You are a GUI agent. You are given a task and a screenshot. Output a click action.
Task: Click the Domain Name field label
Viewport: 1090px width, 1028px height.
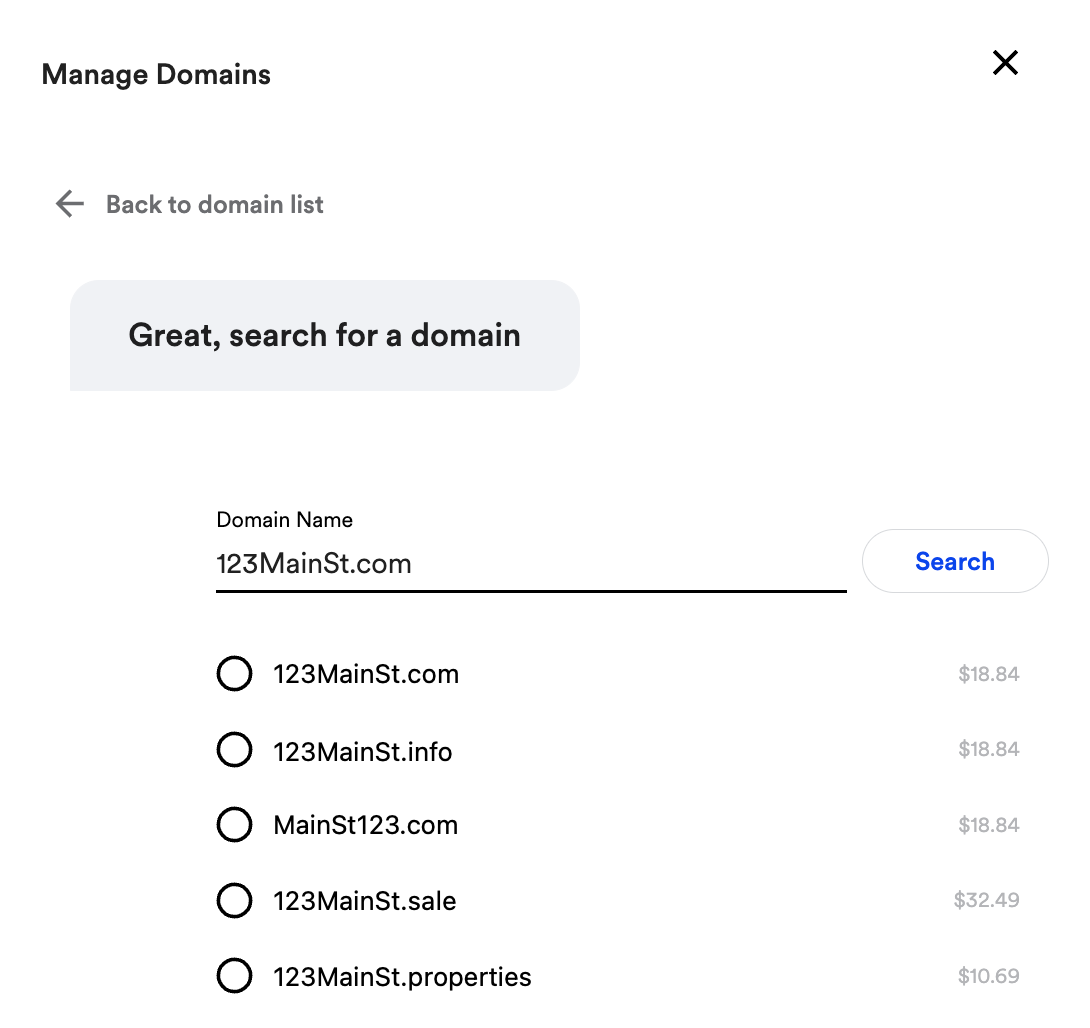click(284, 519)
